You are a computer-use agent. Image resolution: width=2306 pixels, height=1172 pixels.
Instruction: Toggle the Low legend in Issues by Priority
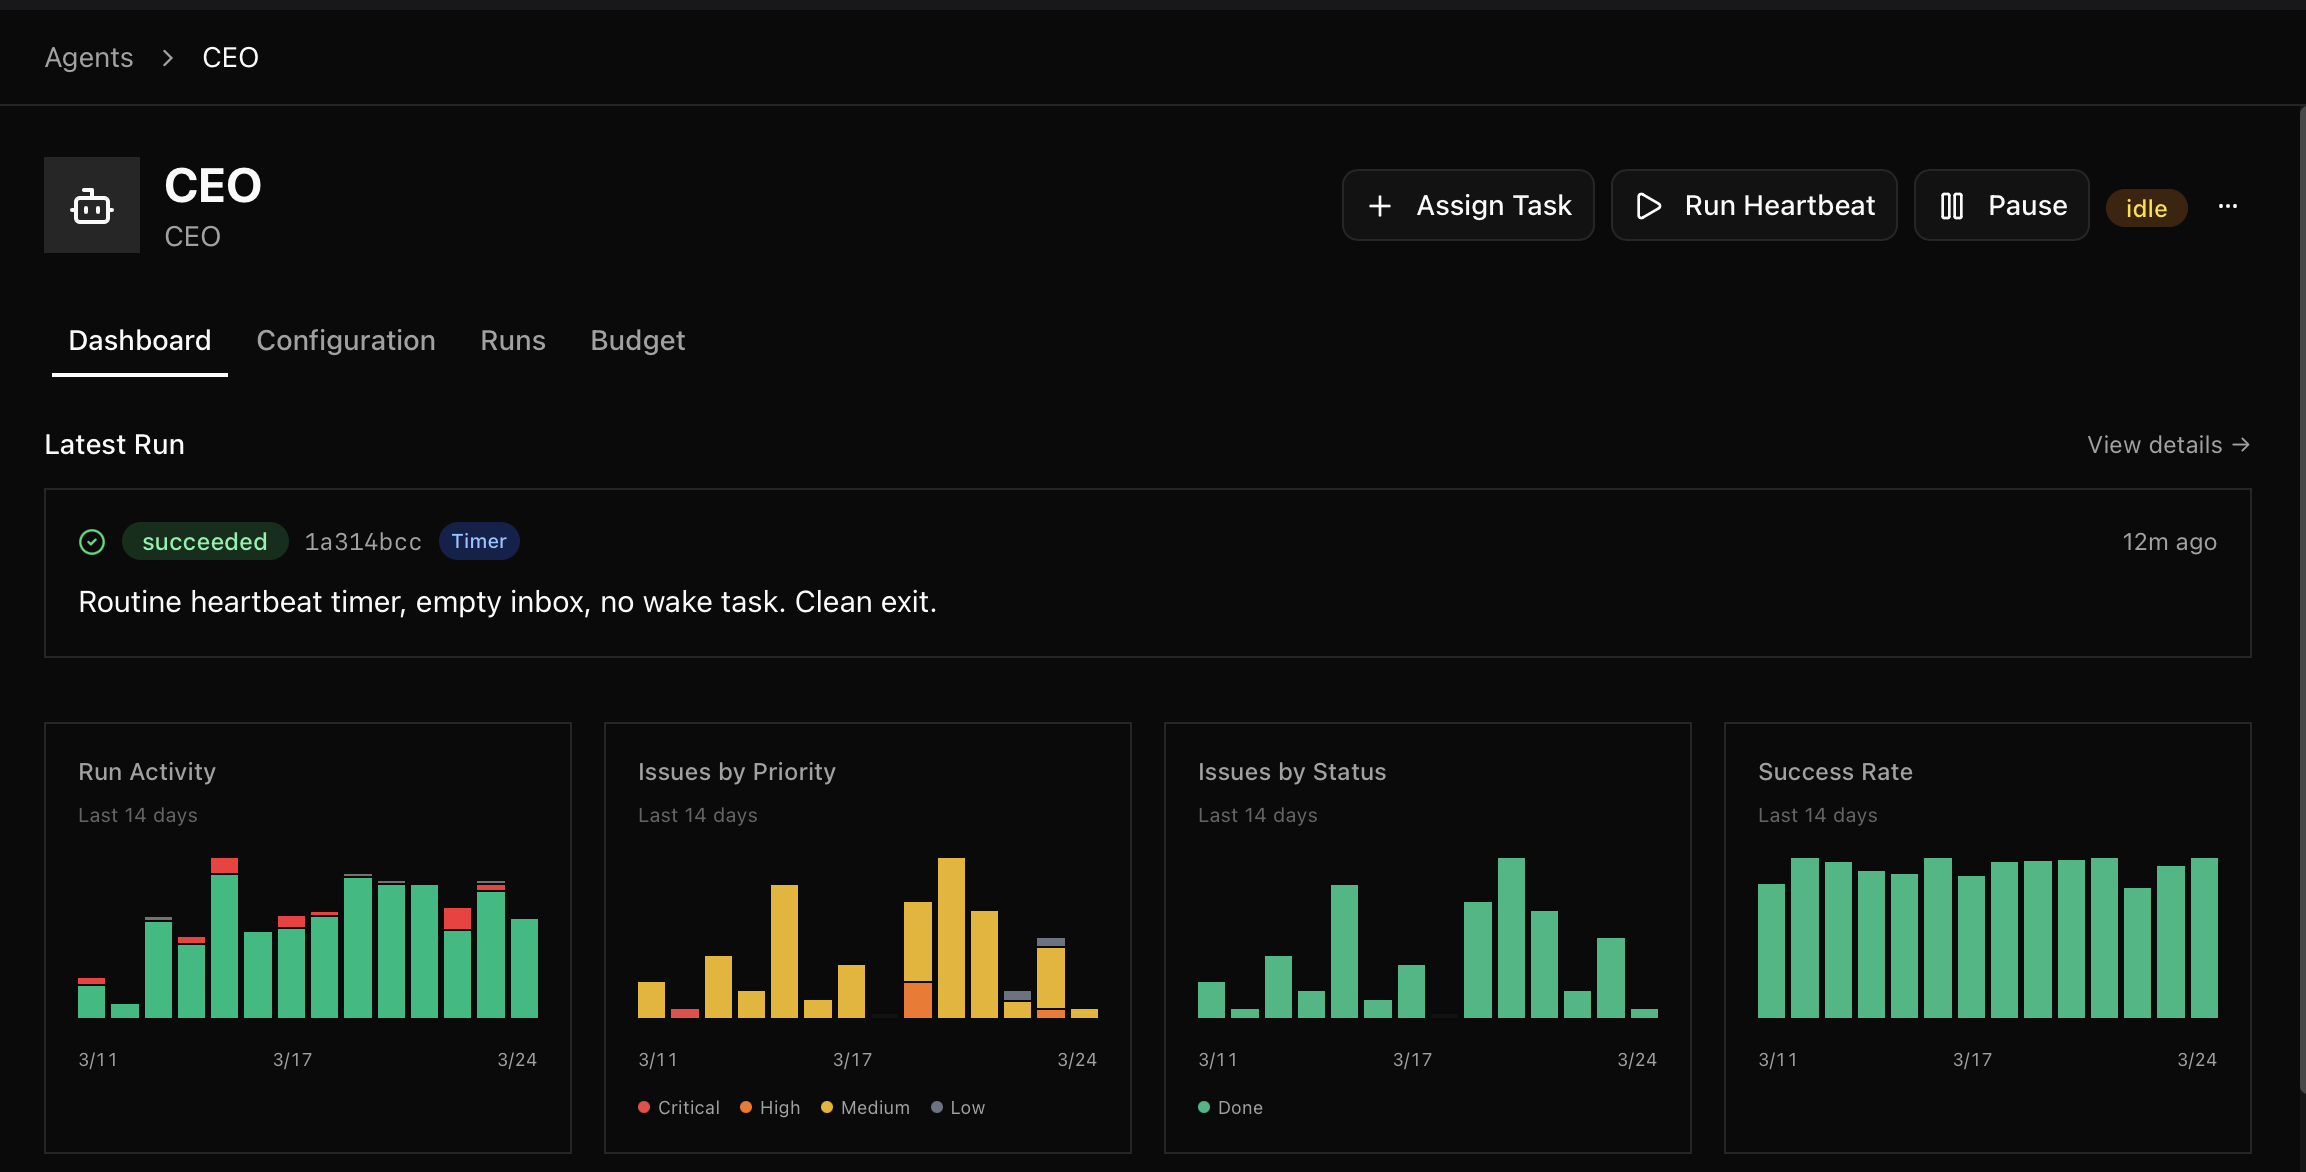(x=958, y=1107)
